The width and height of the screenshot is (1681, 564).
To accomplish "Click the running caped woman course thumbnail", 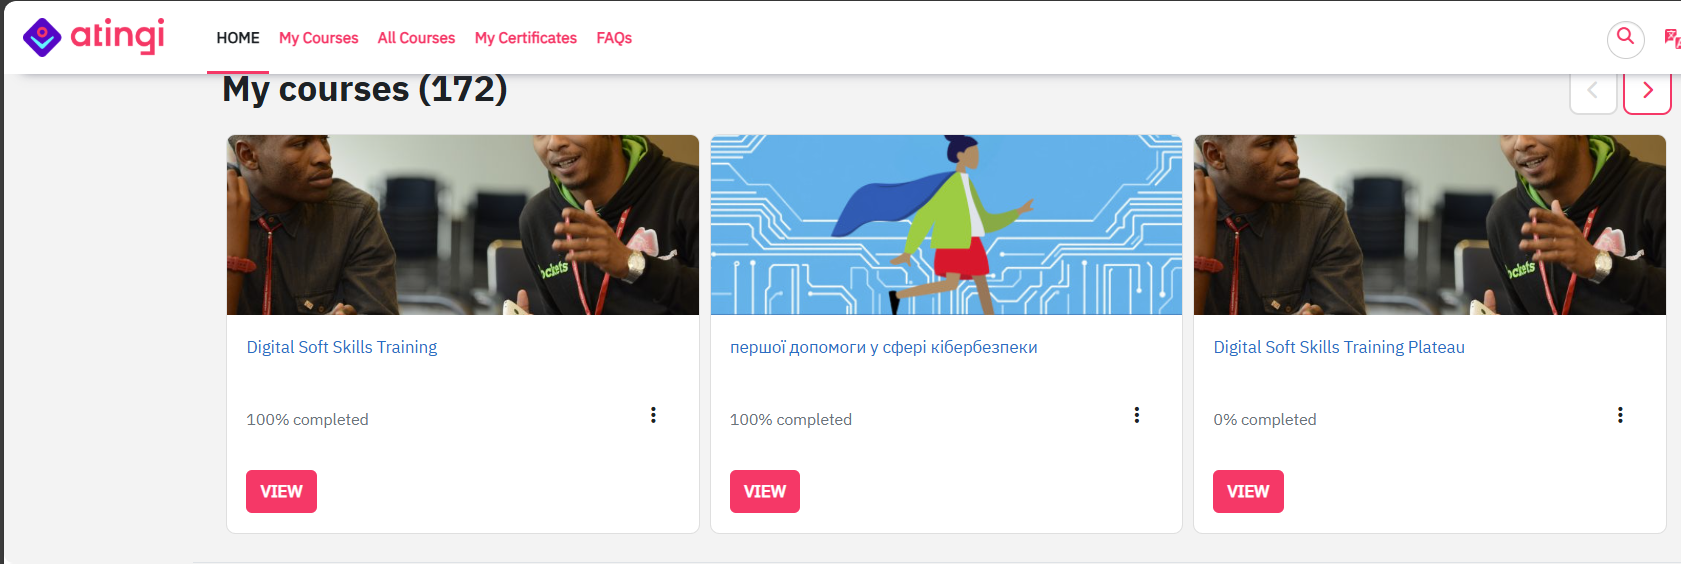I will pyautogui.click(x=946, y=225).
